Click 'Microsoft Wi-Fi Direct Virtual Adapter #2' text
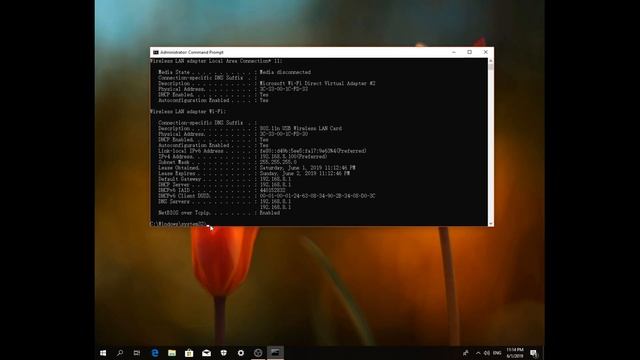 point(317,83)
